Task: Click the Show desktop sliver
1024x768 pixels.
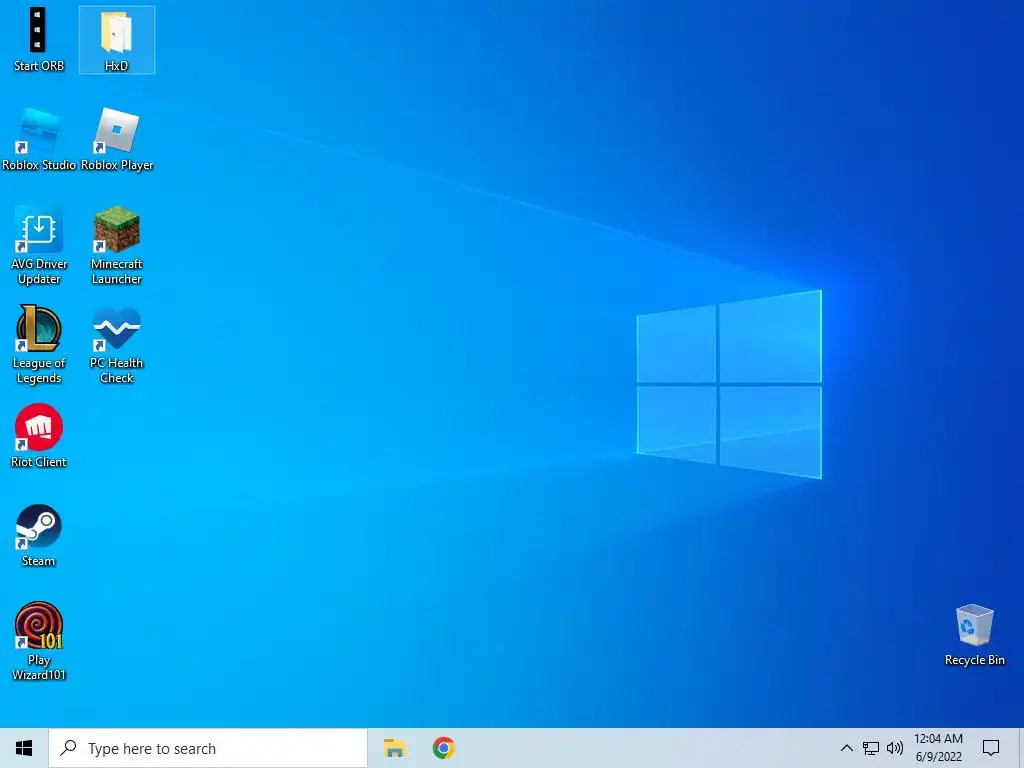Action: tap(1021, 748)
